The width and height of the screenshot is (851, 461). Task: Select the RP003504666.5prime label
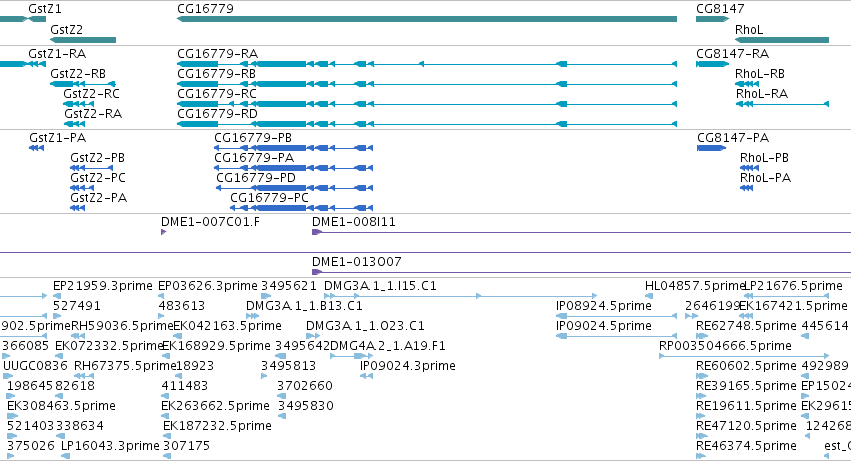click(725, 346)
